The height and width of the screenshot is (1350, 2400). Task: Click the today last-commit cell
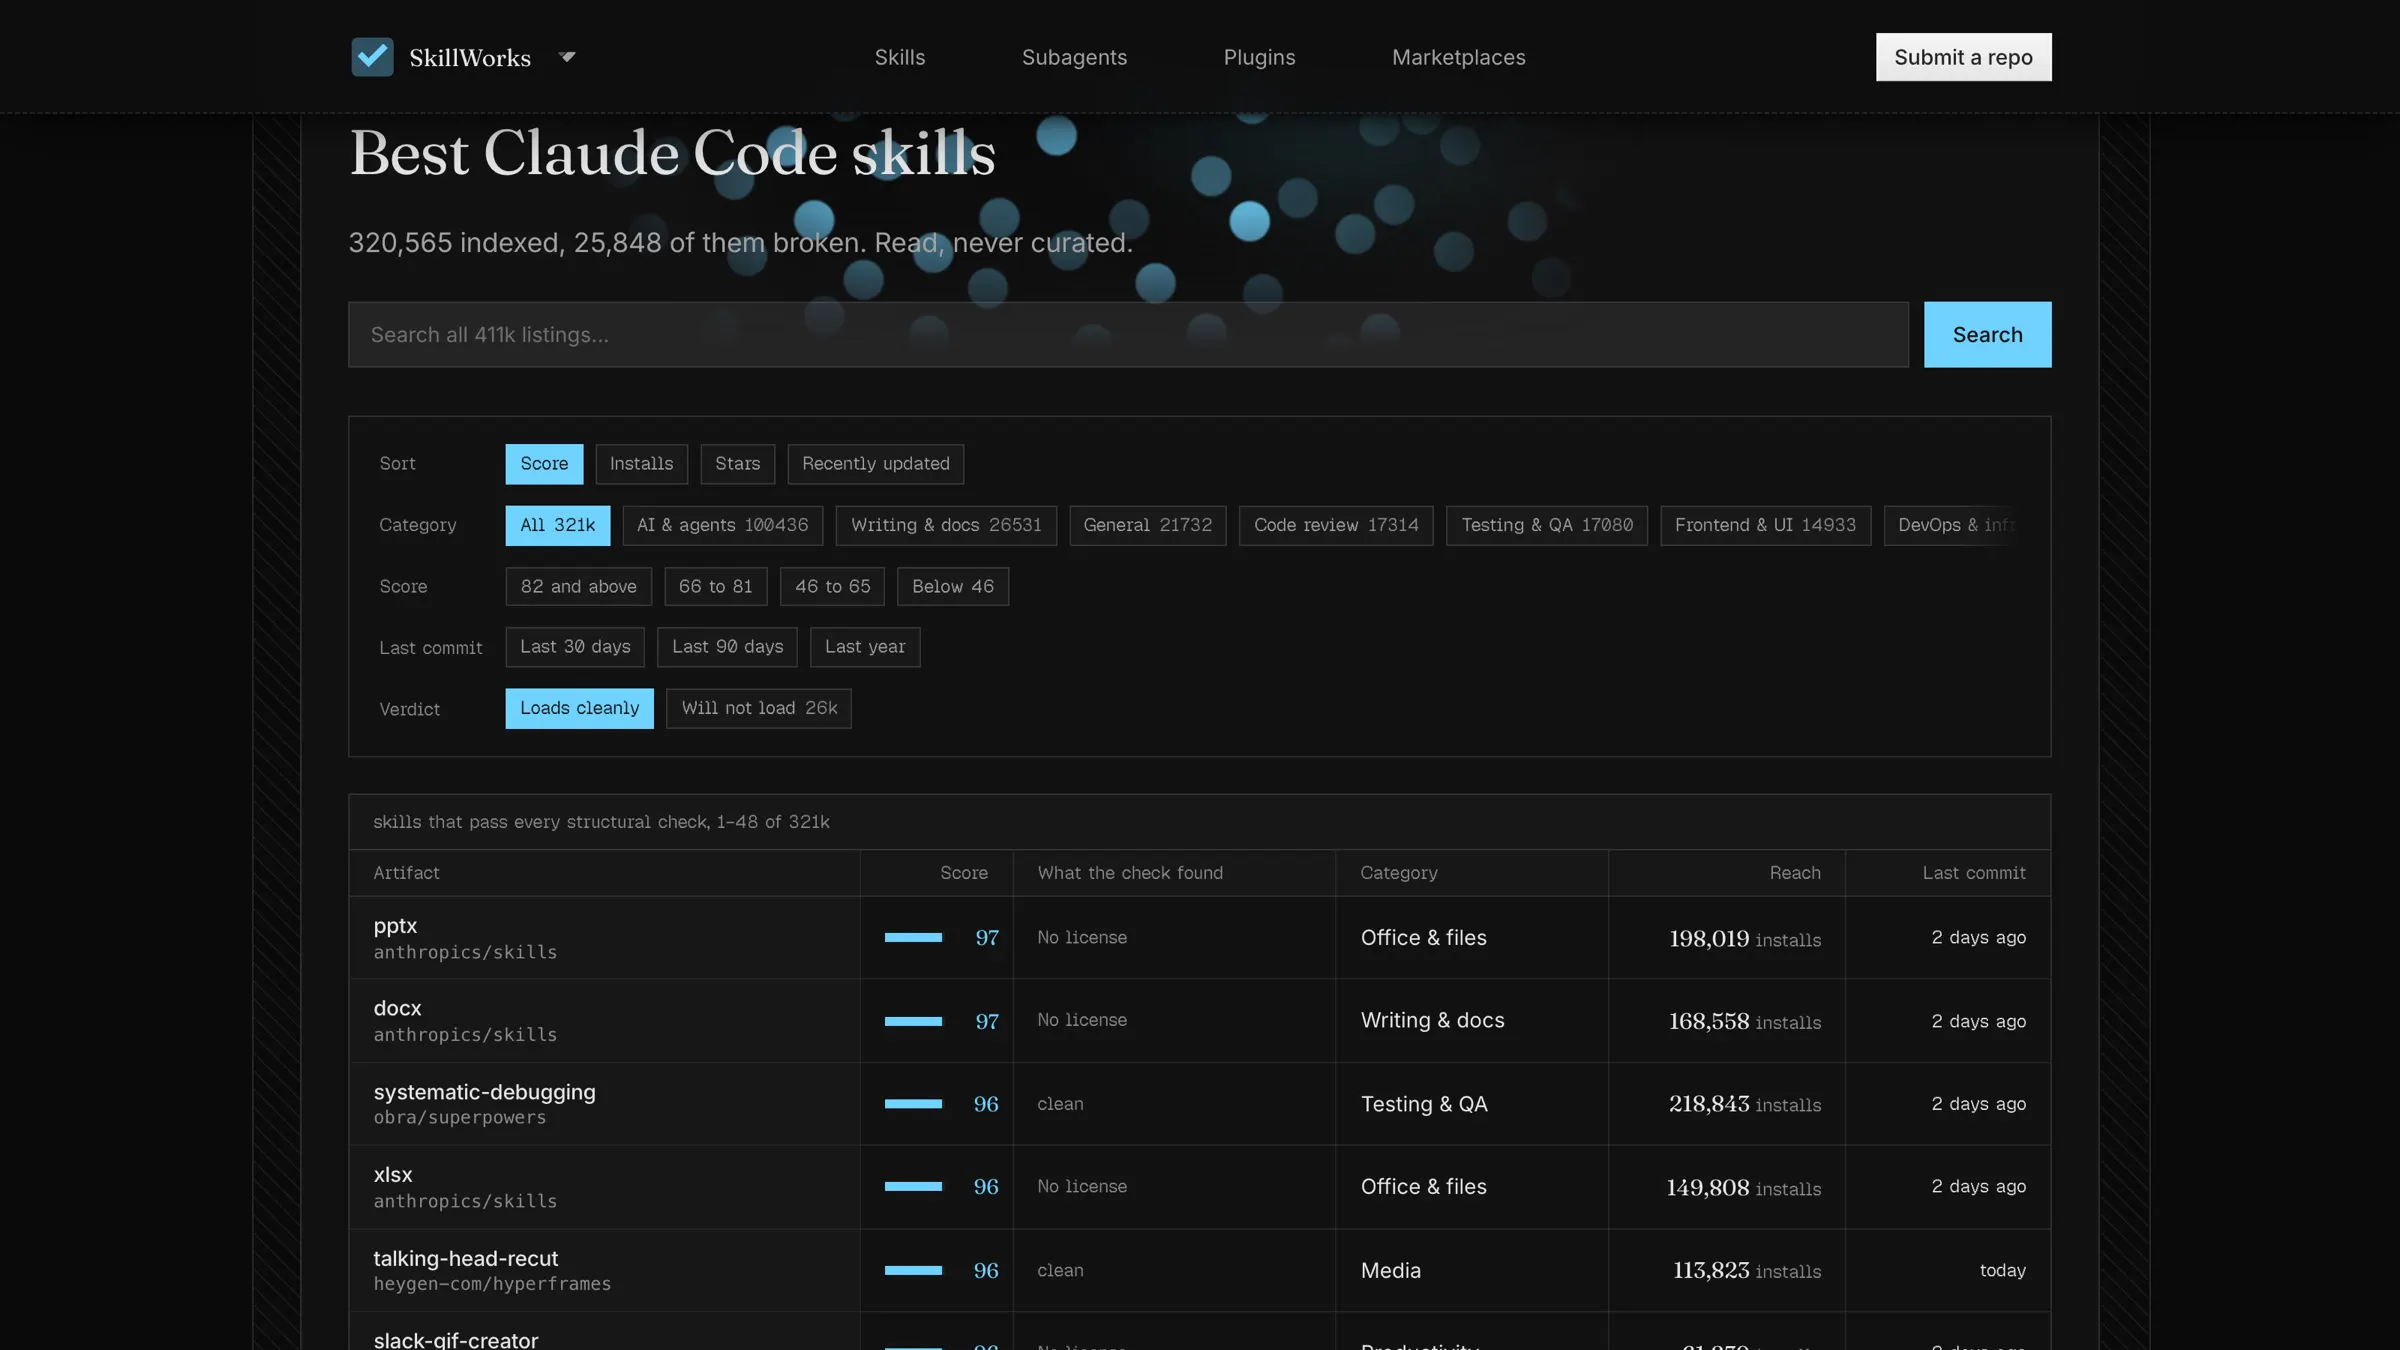2002,1270
